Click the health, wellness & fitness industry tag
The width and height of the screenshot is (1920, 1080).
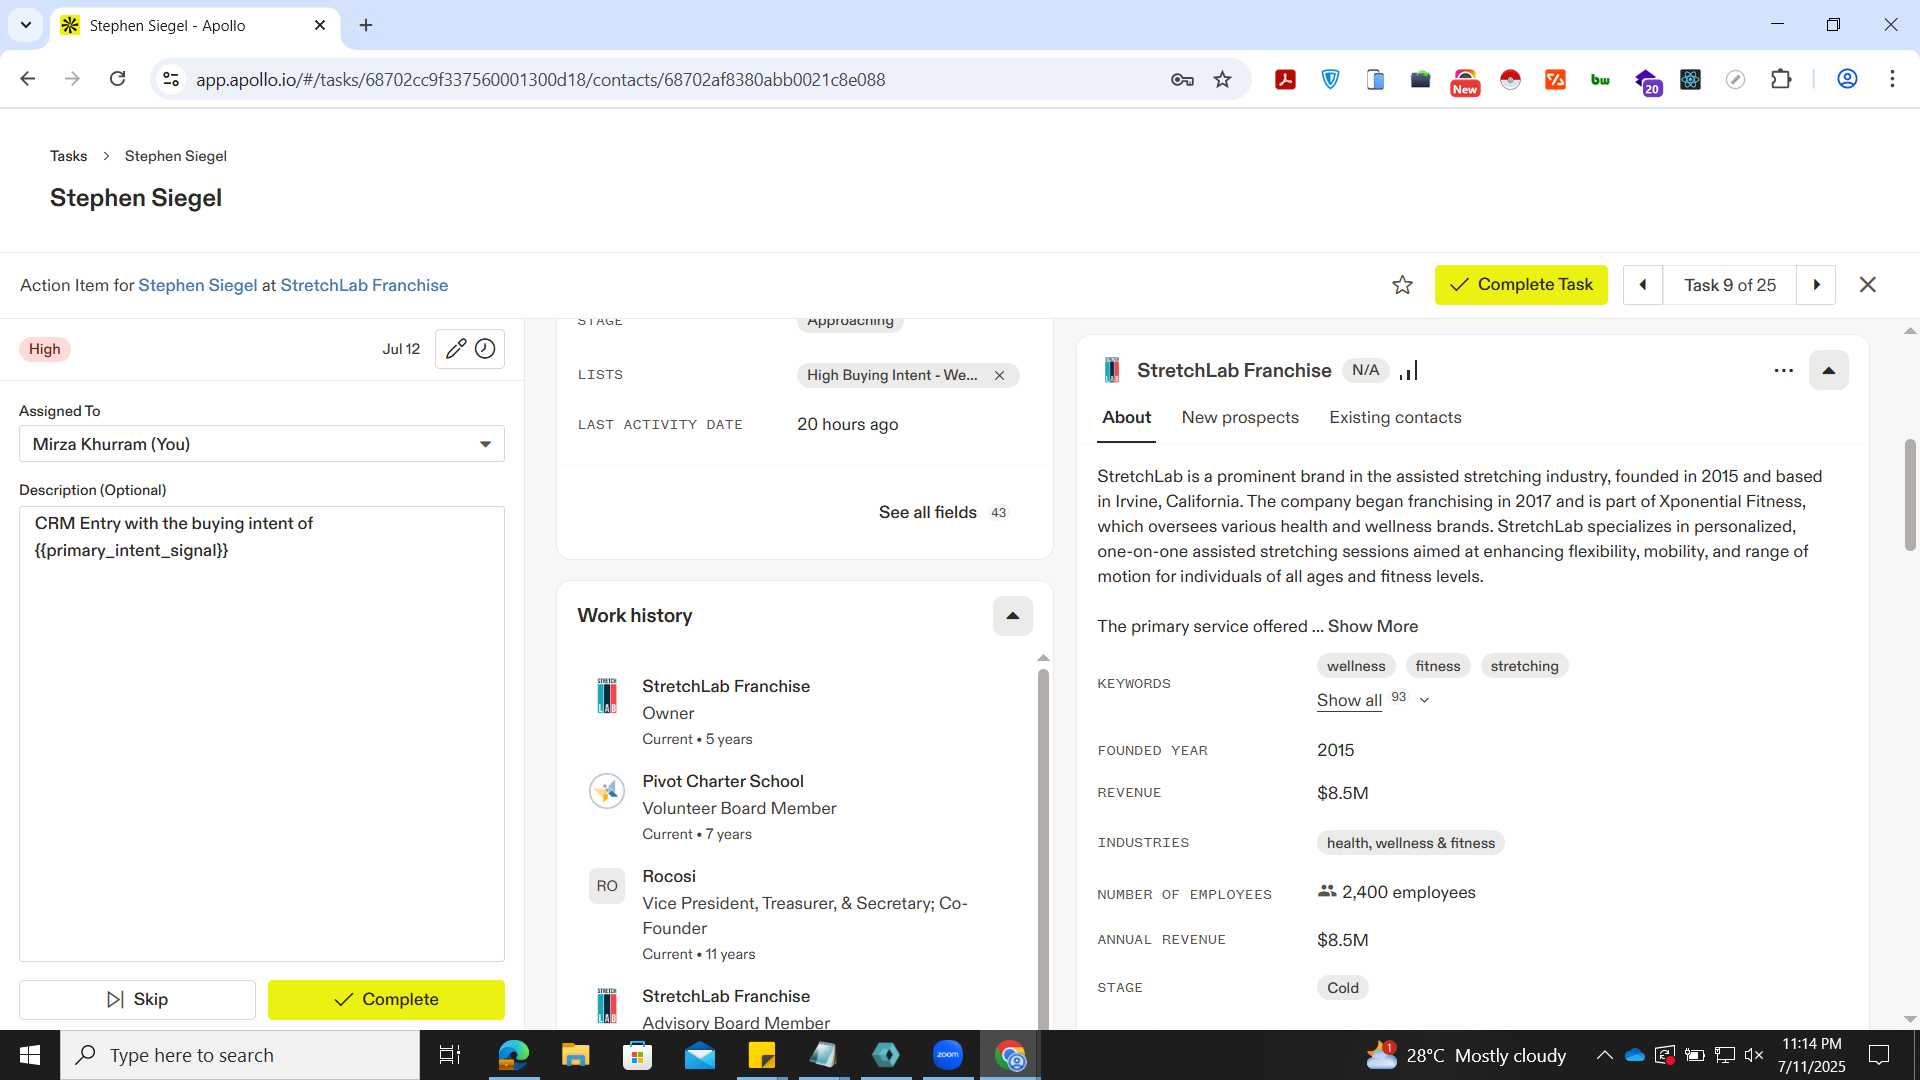tap(1410, 843)
